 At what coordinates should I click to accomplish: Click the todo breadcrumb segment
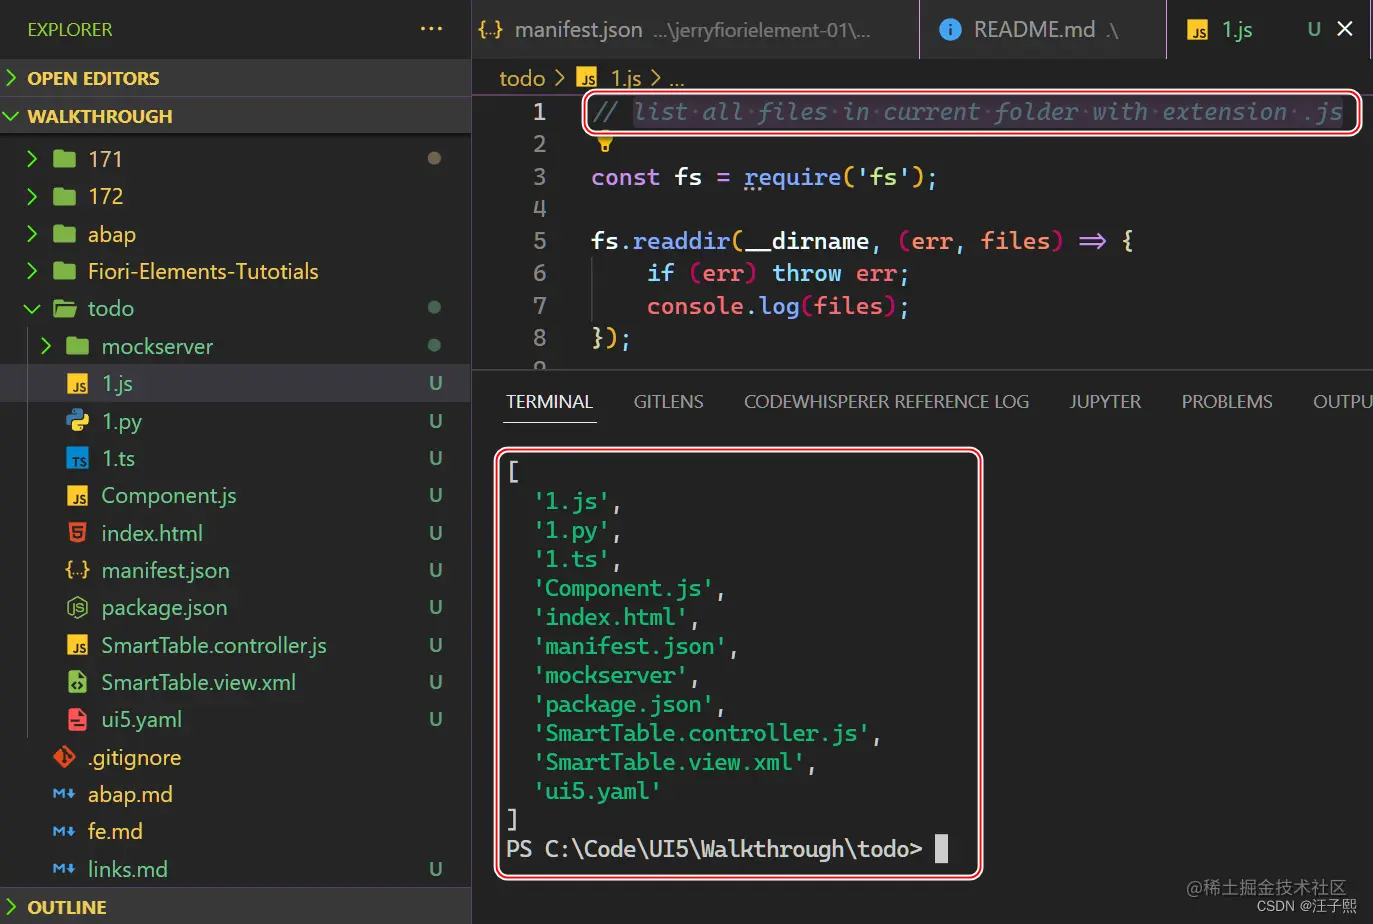click(522, 78)
